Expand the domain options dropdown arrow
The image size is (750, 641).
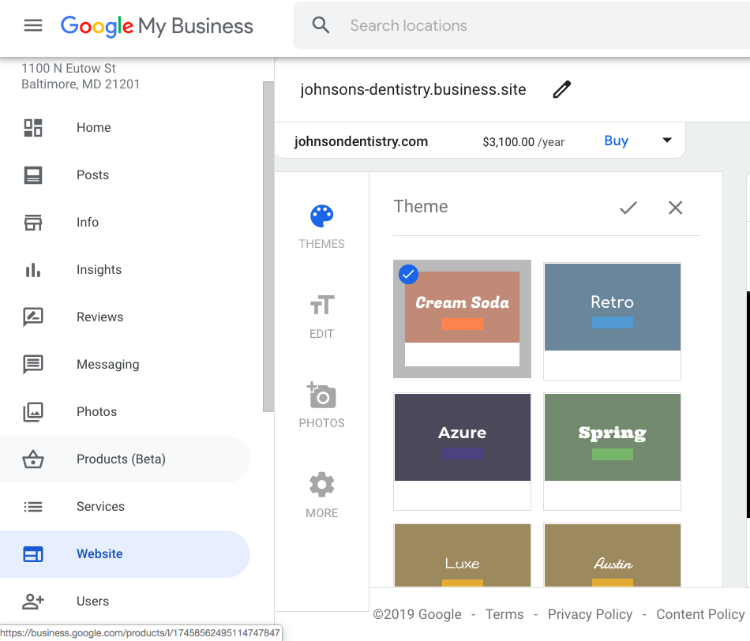(667, 140)
